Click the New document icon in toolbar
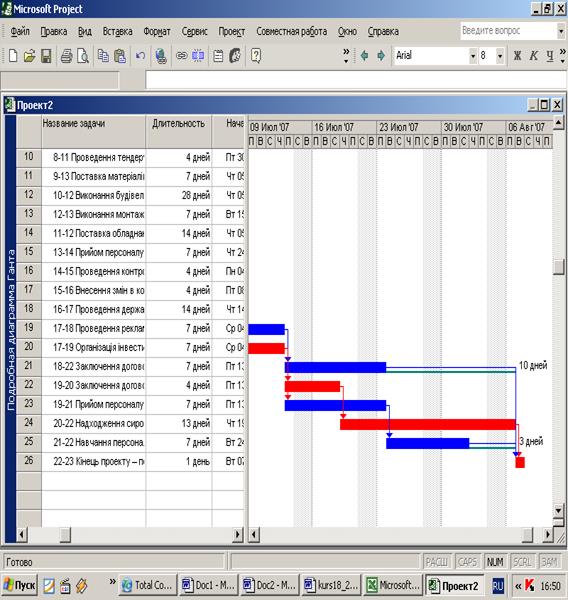The width and height of the screenshot is (568, 600). coord(13,56)
